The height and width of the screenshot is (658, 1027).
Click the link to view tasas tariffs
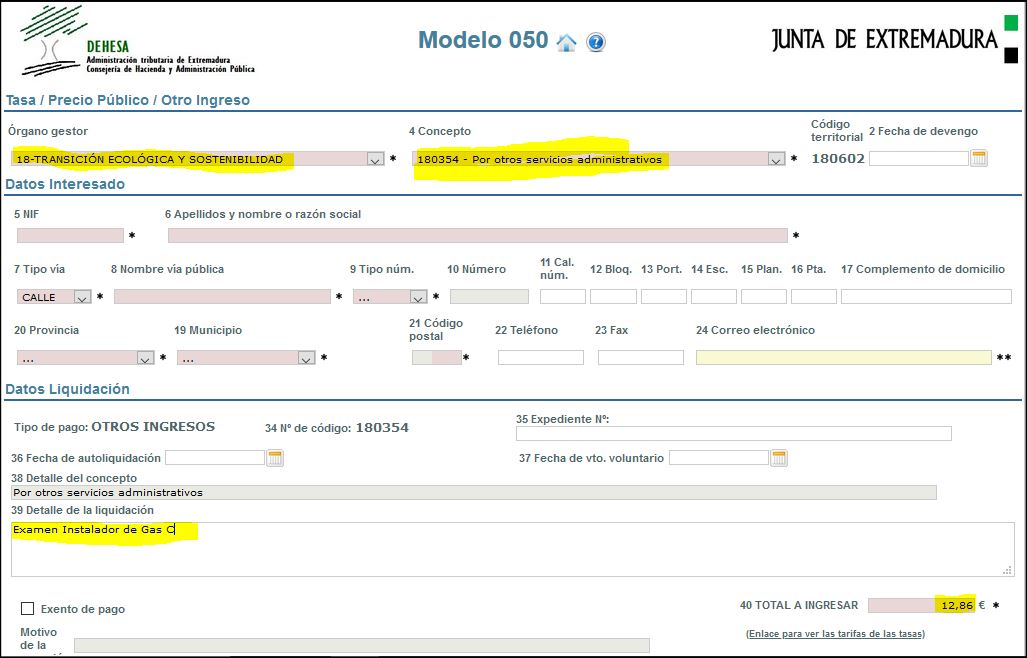tap(835, 634)
